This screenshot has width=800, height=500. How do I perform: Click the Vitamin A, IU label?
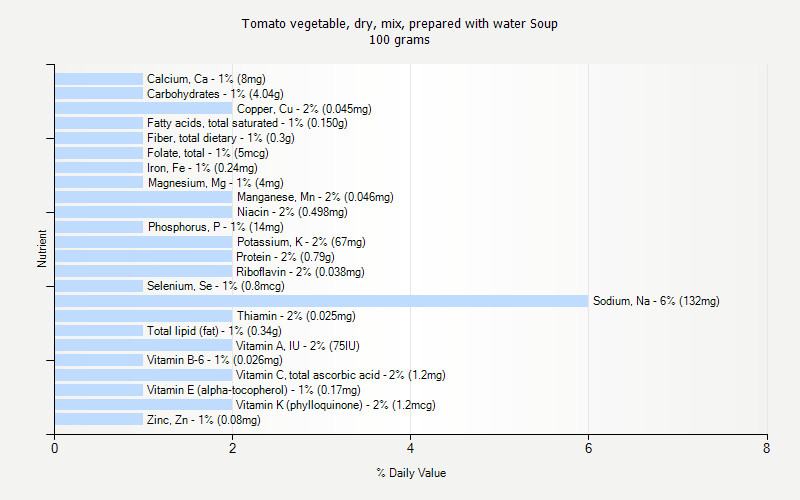[291, 346]
